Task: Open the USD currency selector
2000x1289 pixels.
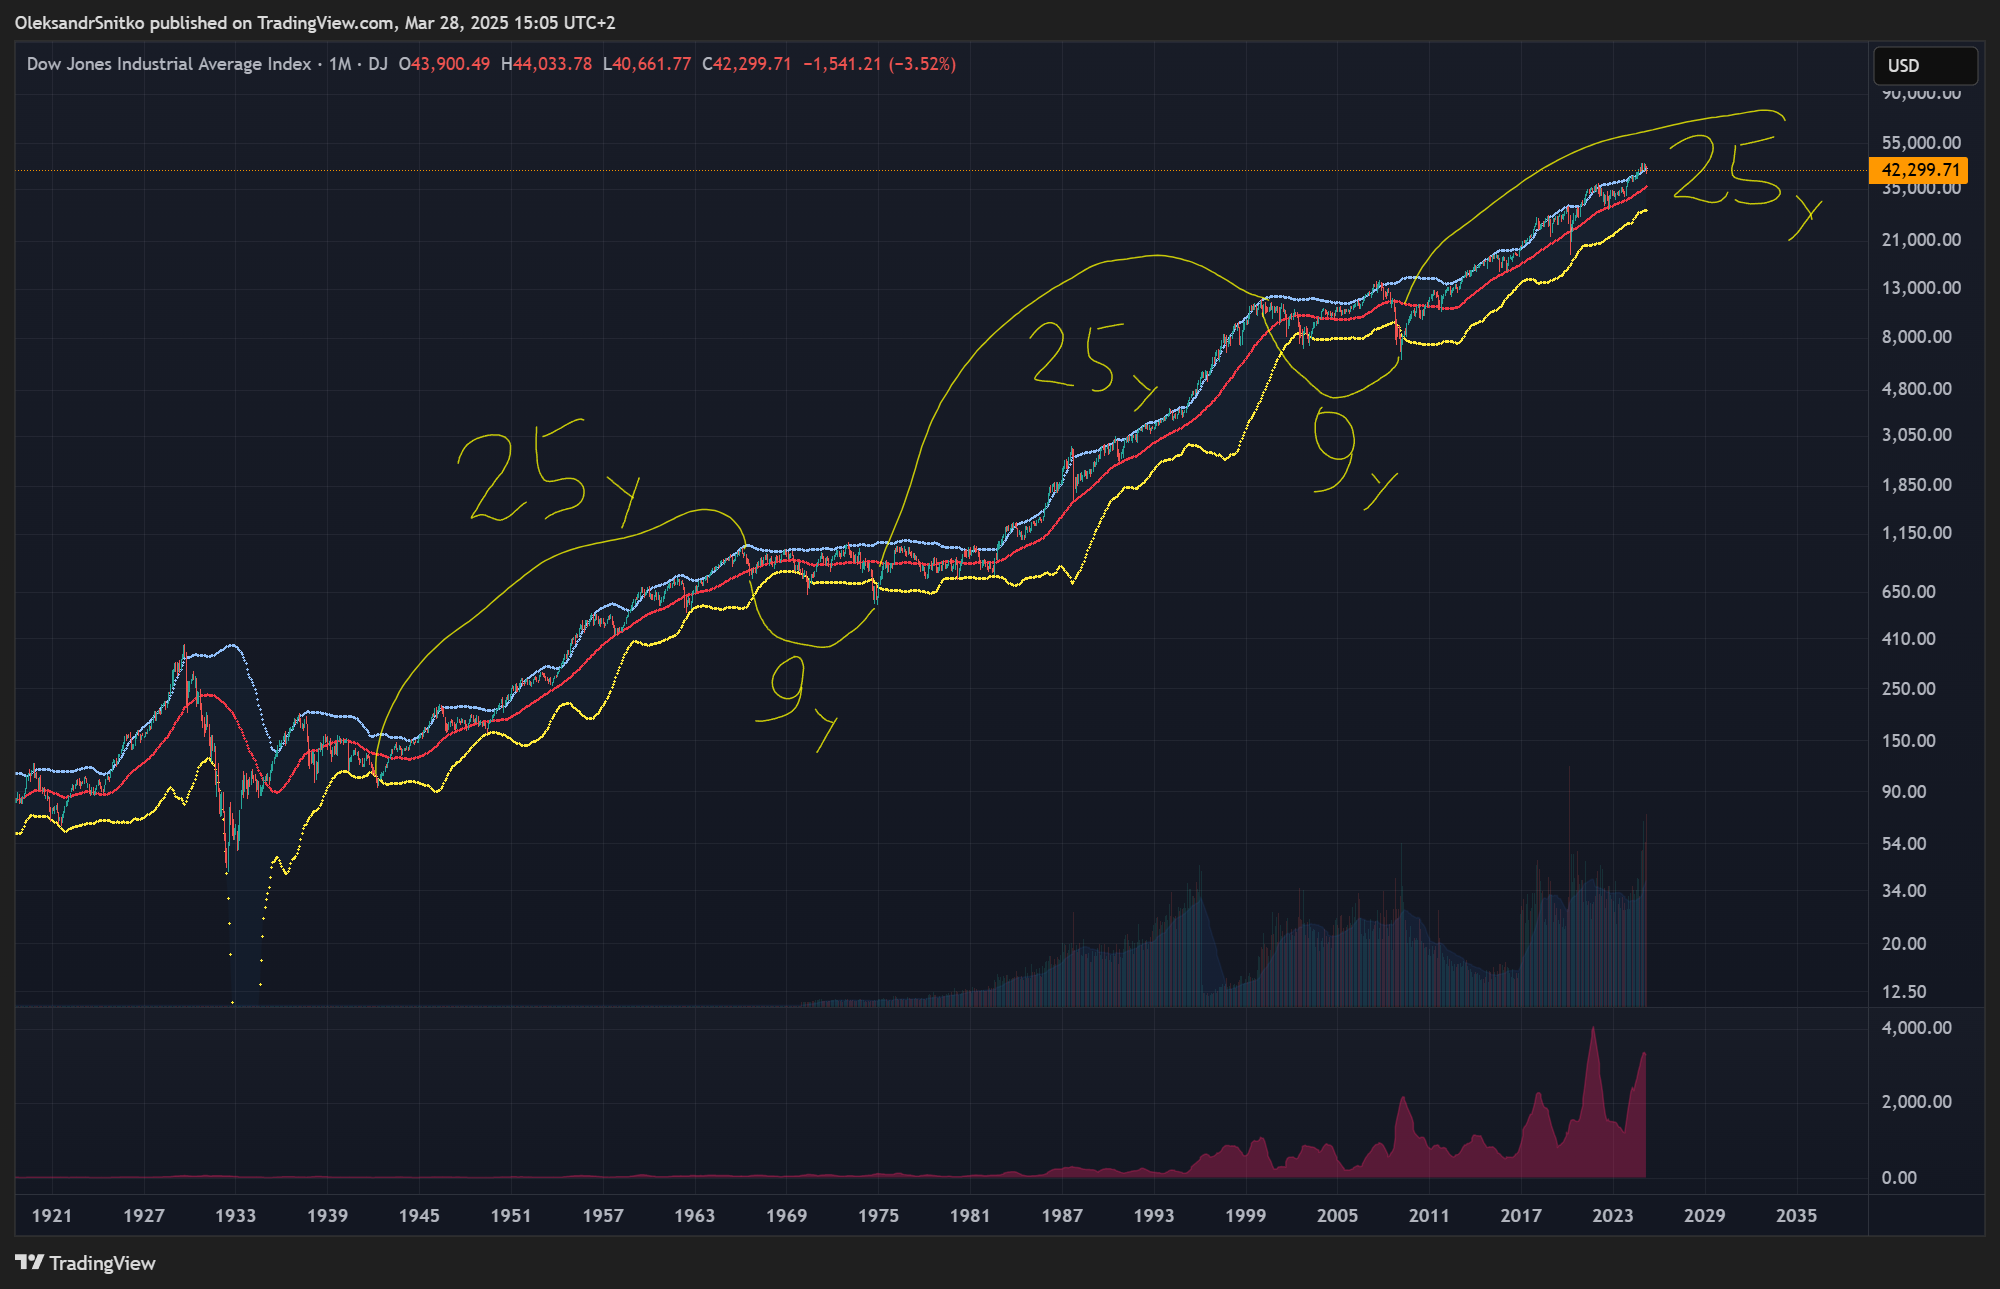Action: coord(1924,66)
